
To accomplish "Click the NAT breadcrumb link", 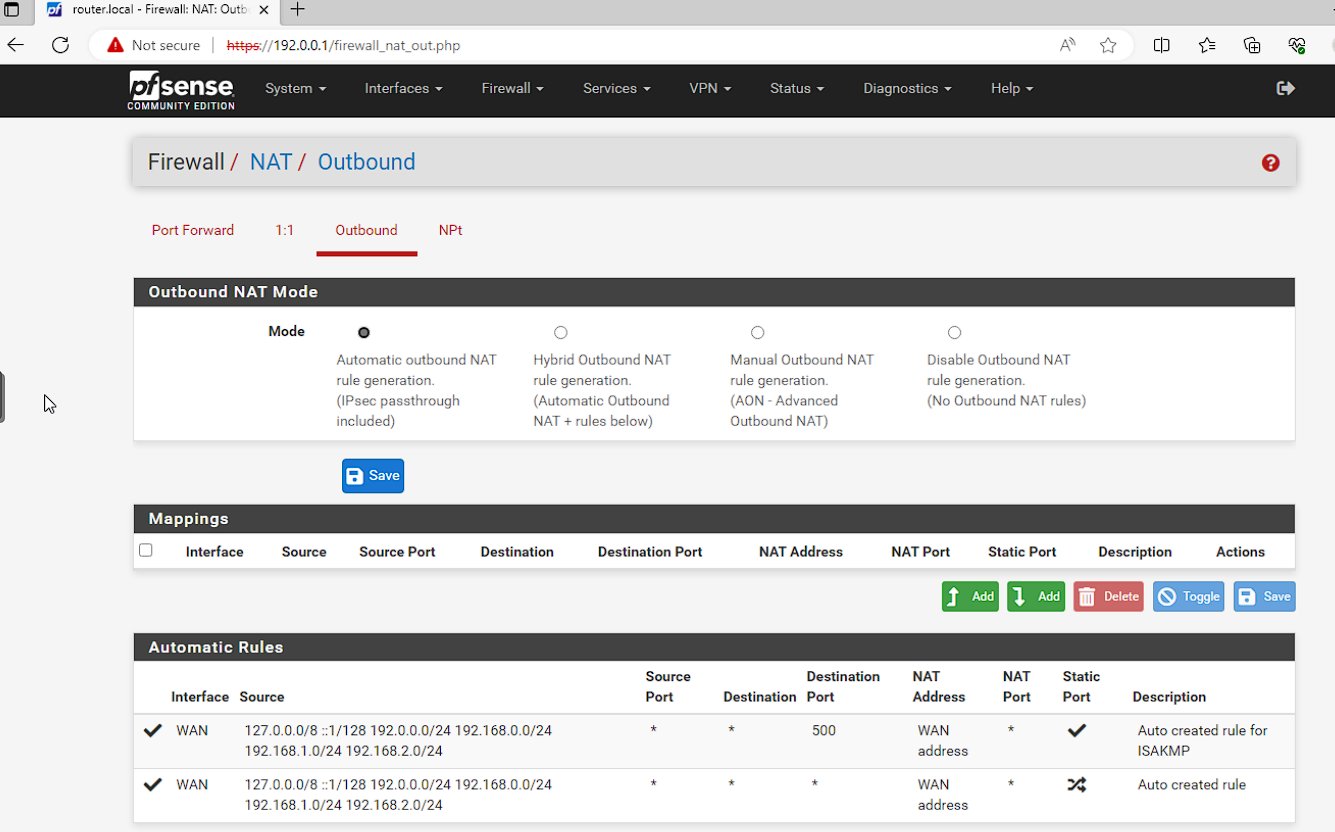I will click(x=270, y=162).
